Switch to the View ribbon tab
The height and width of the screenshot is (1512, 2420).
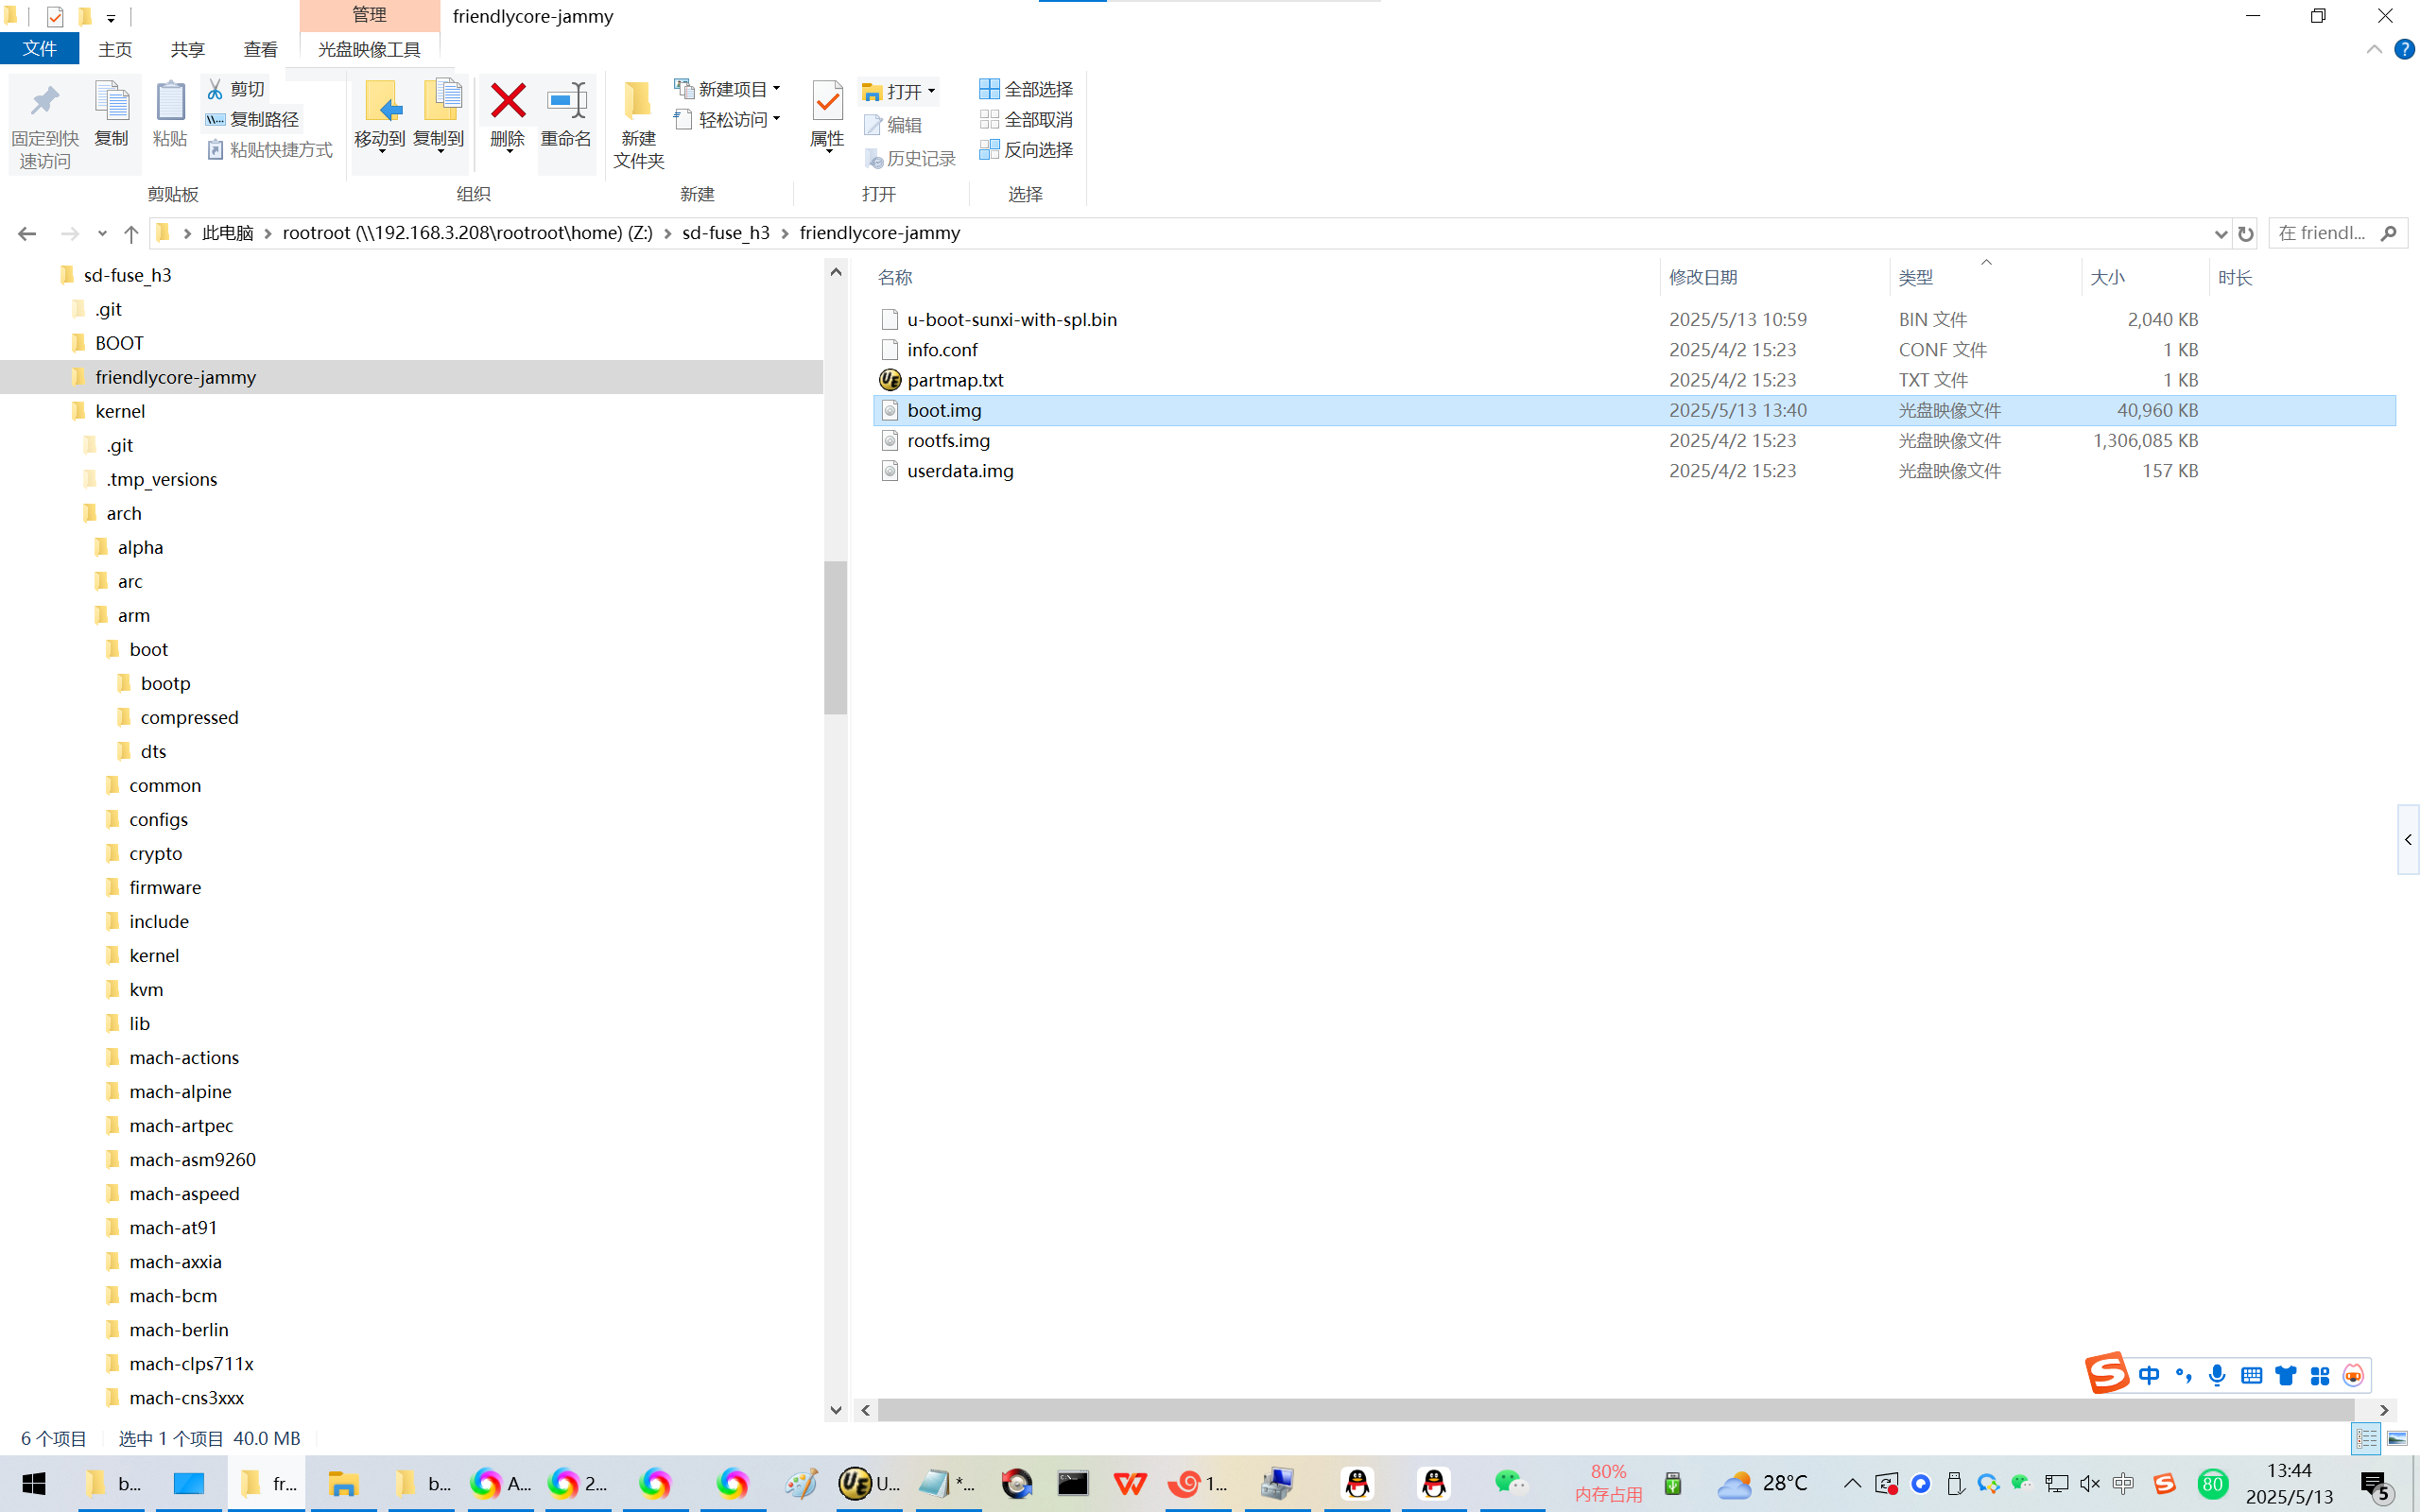point(260,49)
